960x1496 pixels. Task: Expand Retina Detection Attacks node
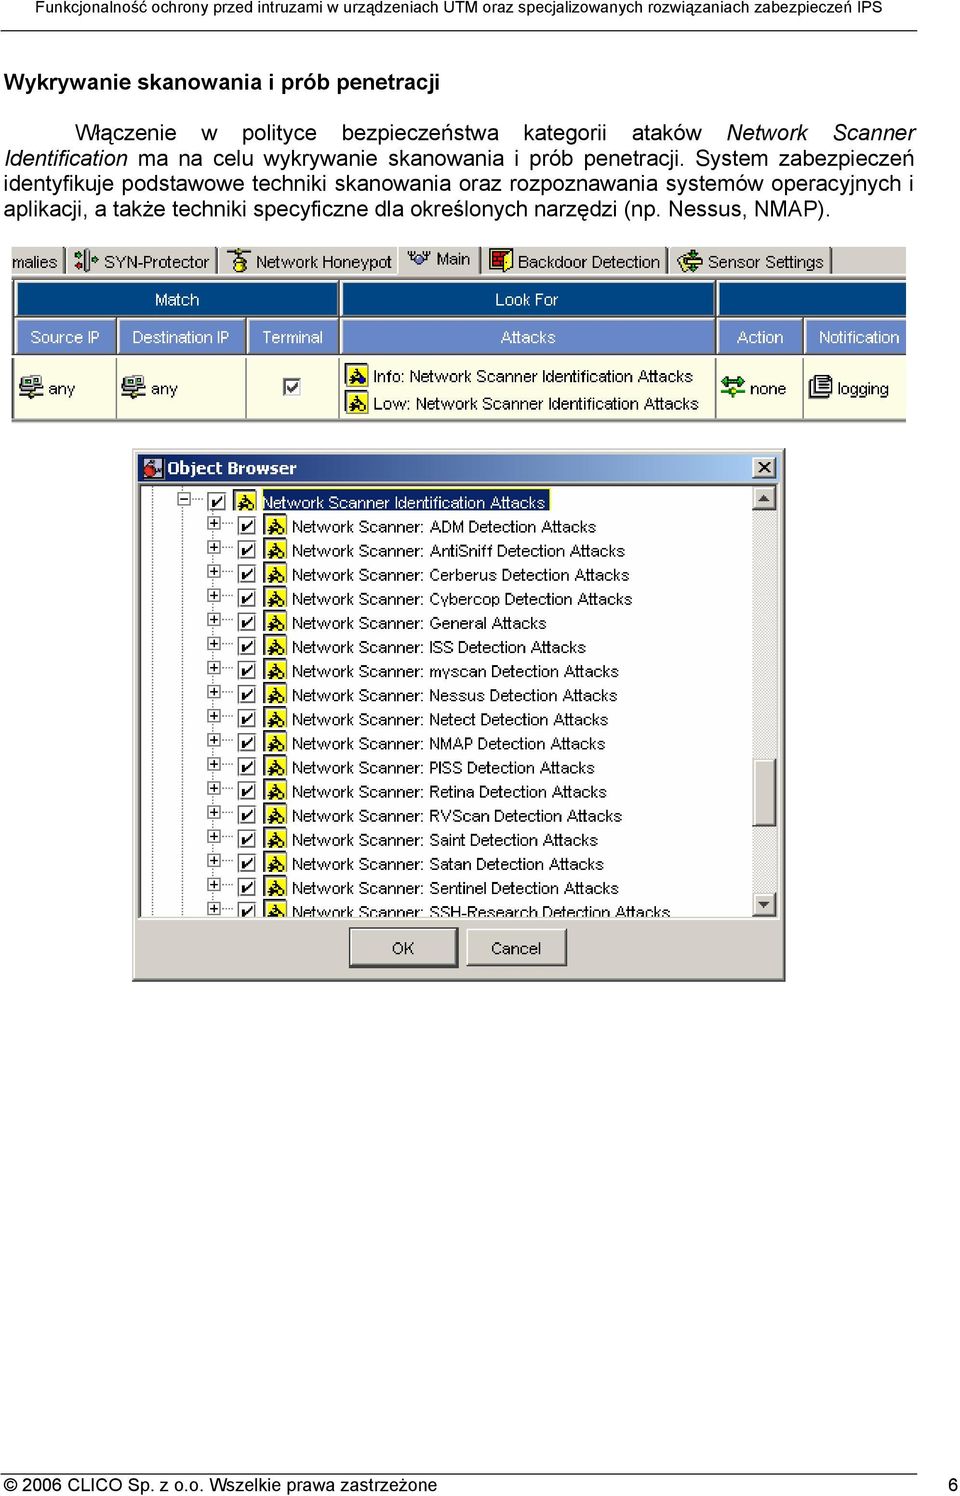click(214, 787)
